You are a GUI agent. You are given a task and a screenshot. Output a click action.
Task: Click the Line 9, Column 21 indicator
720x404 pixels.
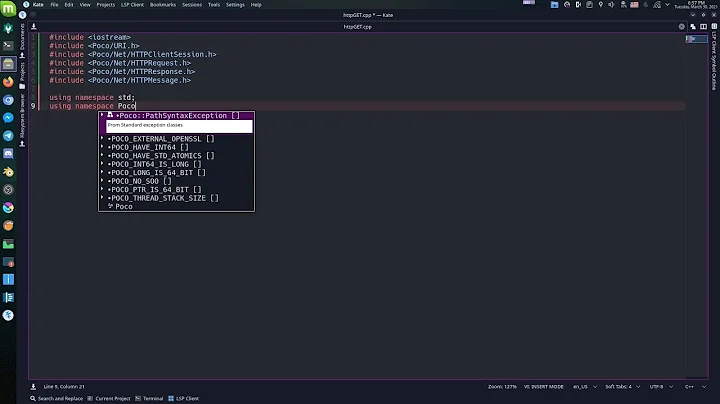tap(64, 387)
